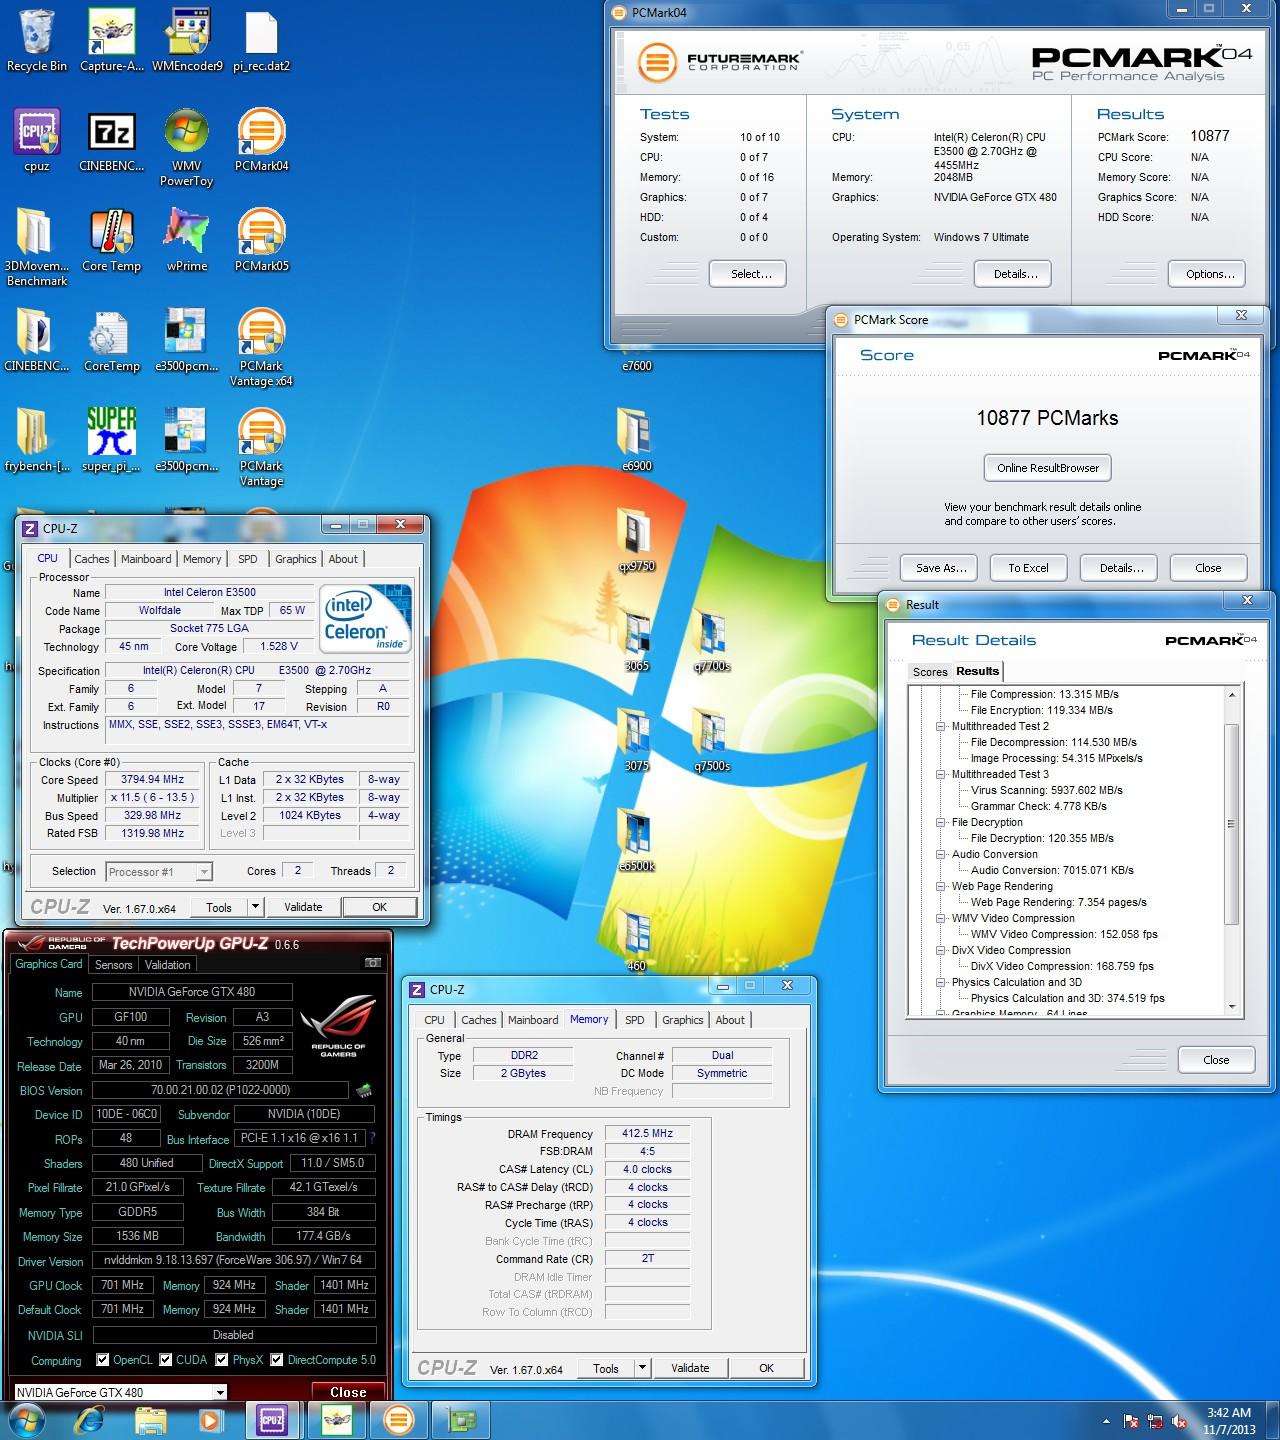Launch the cpuz desktop shortcut

coord(36,140)
